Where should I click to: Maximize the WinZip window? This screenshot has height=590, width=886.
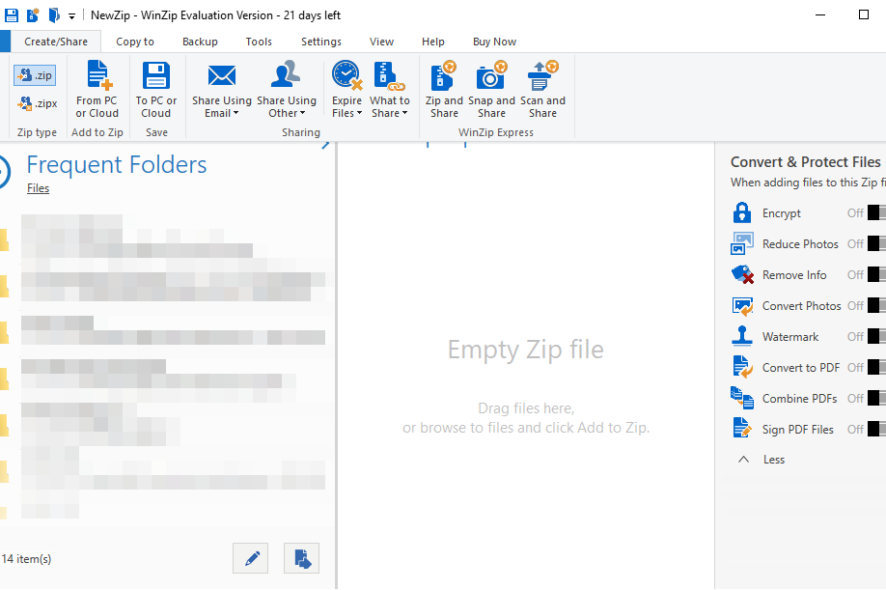click(x=863, y=15)
